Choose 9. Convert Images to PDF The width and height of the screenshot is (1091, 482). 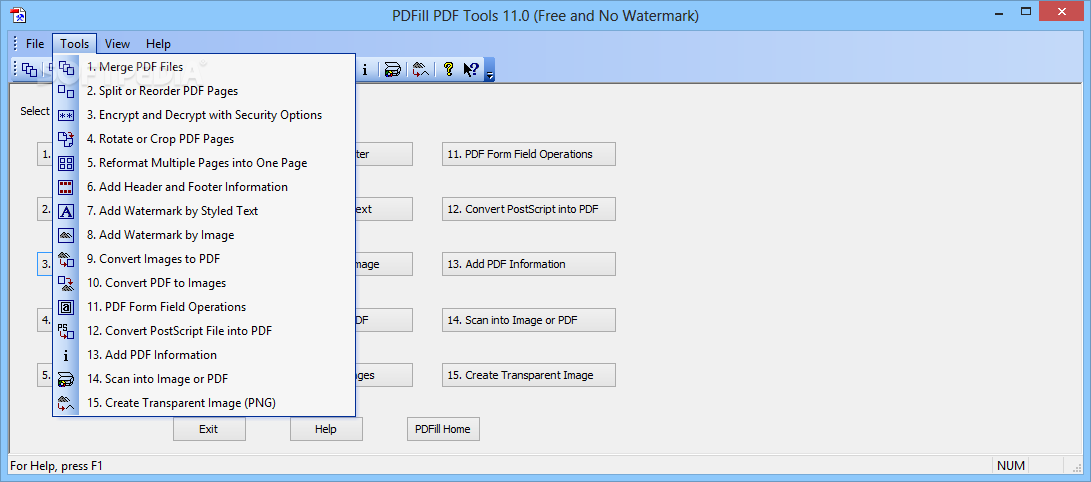coord(204,259)
